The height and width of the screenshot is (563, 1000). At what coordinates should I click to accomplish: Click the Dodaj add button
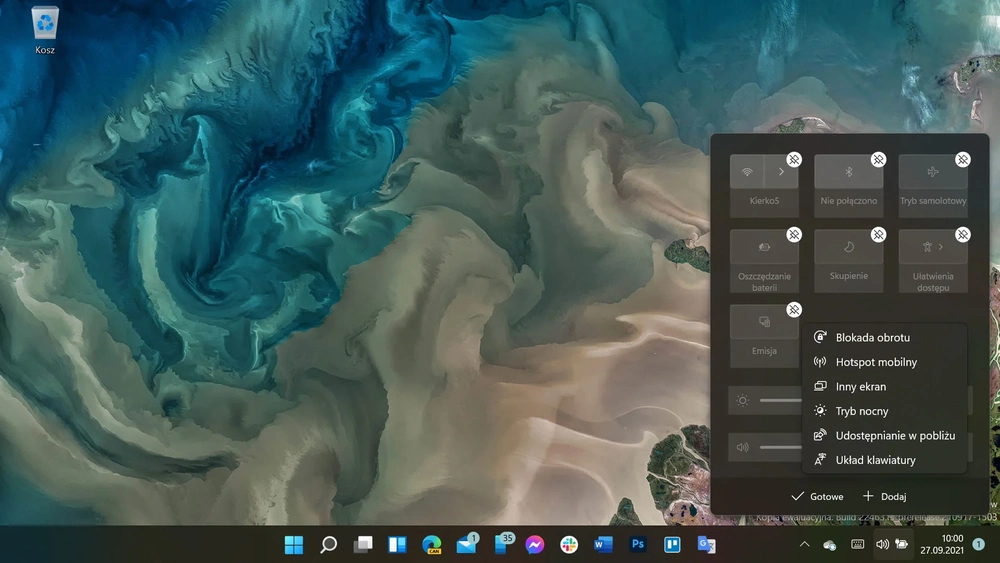pos(884,496)
